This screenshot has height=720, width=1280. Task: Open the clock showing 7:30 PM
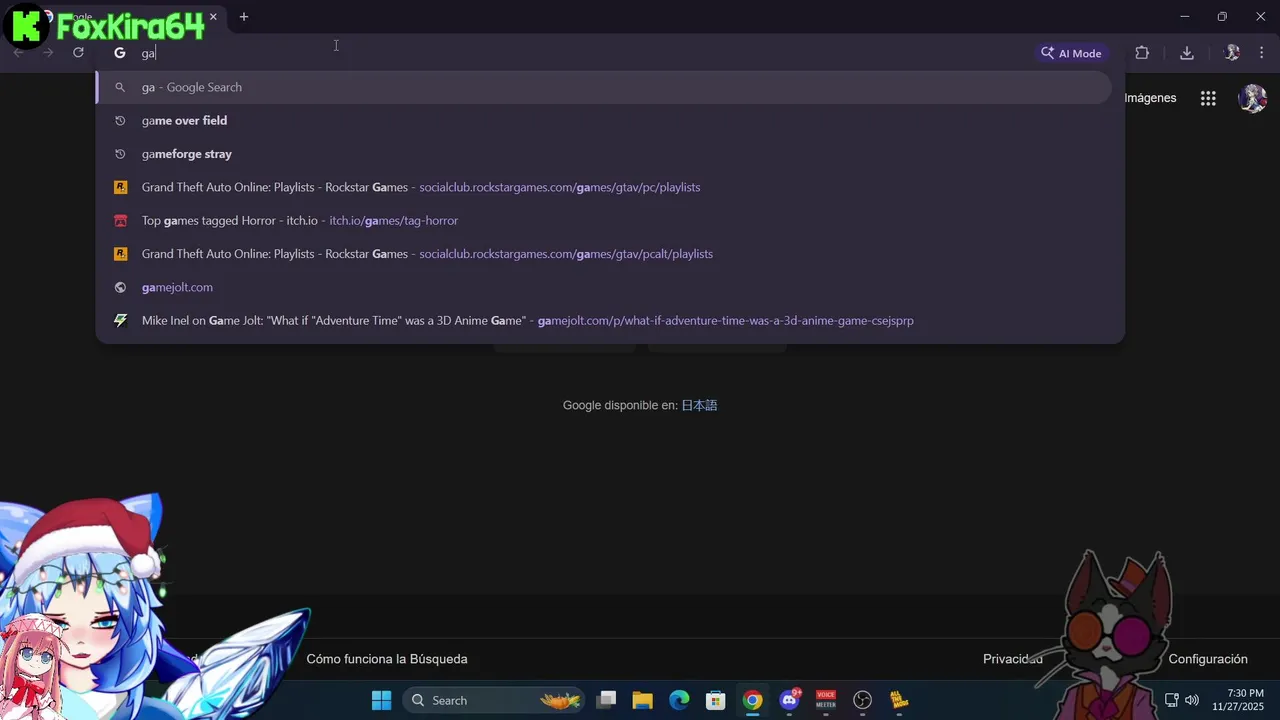pos(1238,700)
